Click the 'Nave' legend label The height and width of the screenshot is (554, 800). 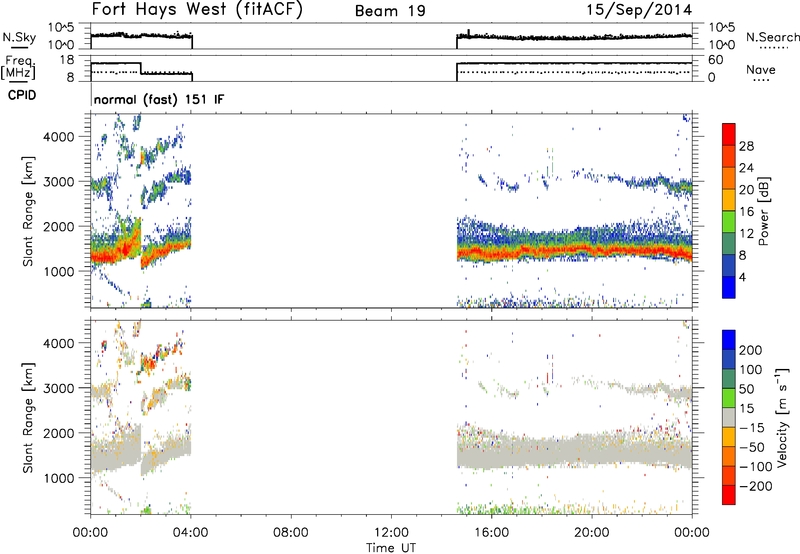(761, 70)
